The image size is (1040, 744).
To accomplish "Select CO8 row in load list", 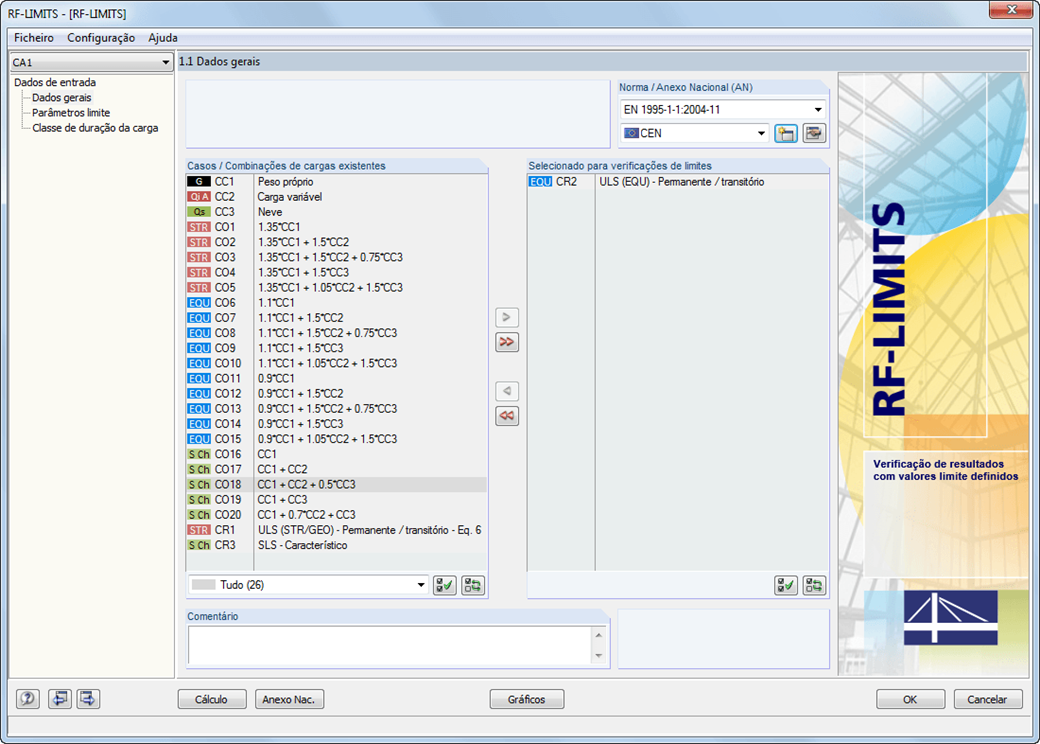I will click(x=336, y=333).
